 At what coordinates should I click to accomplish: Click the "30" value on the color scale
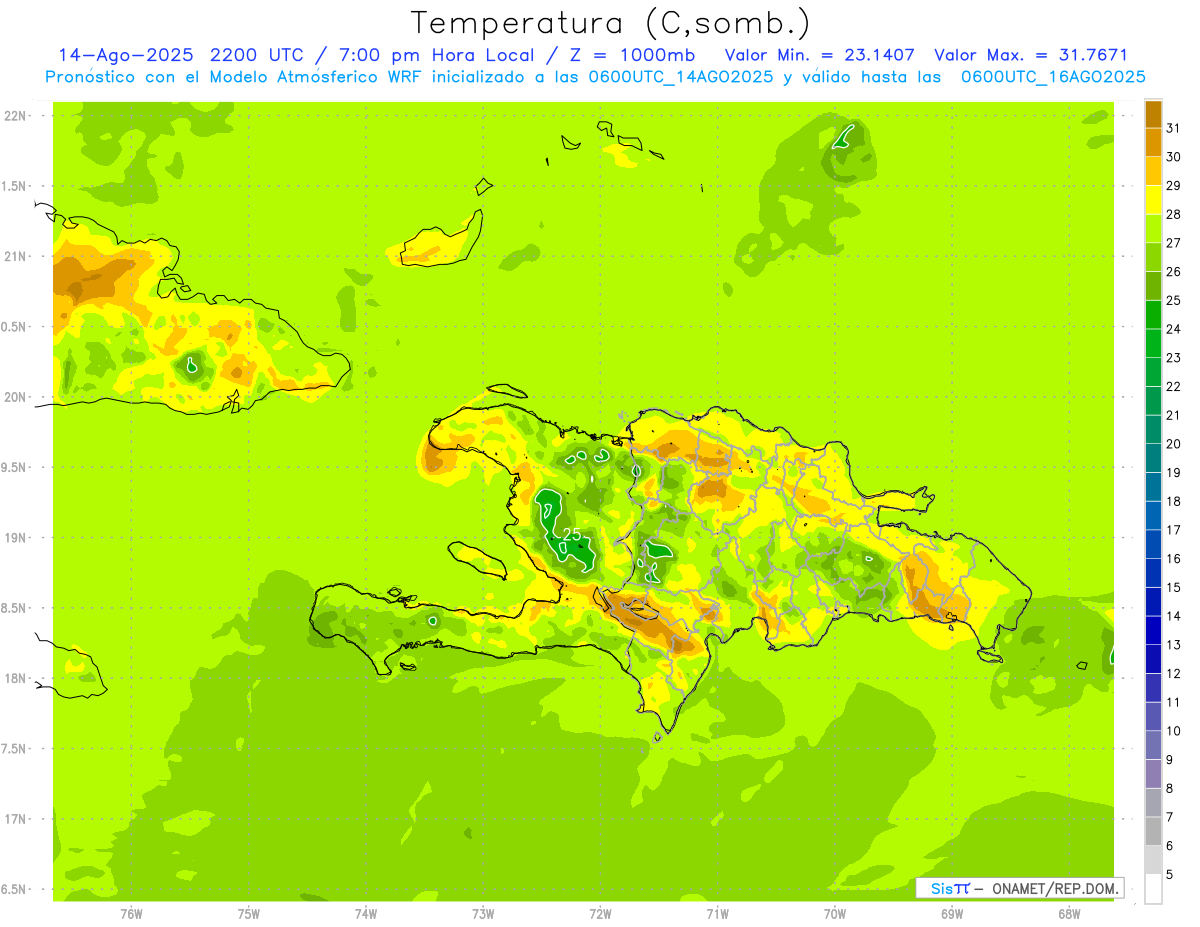point(1174,157)
